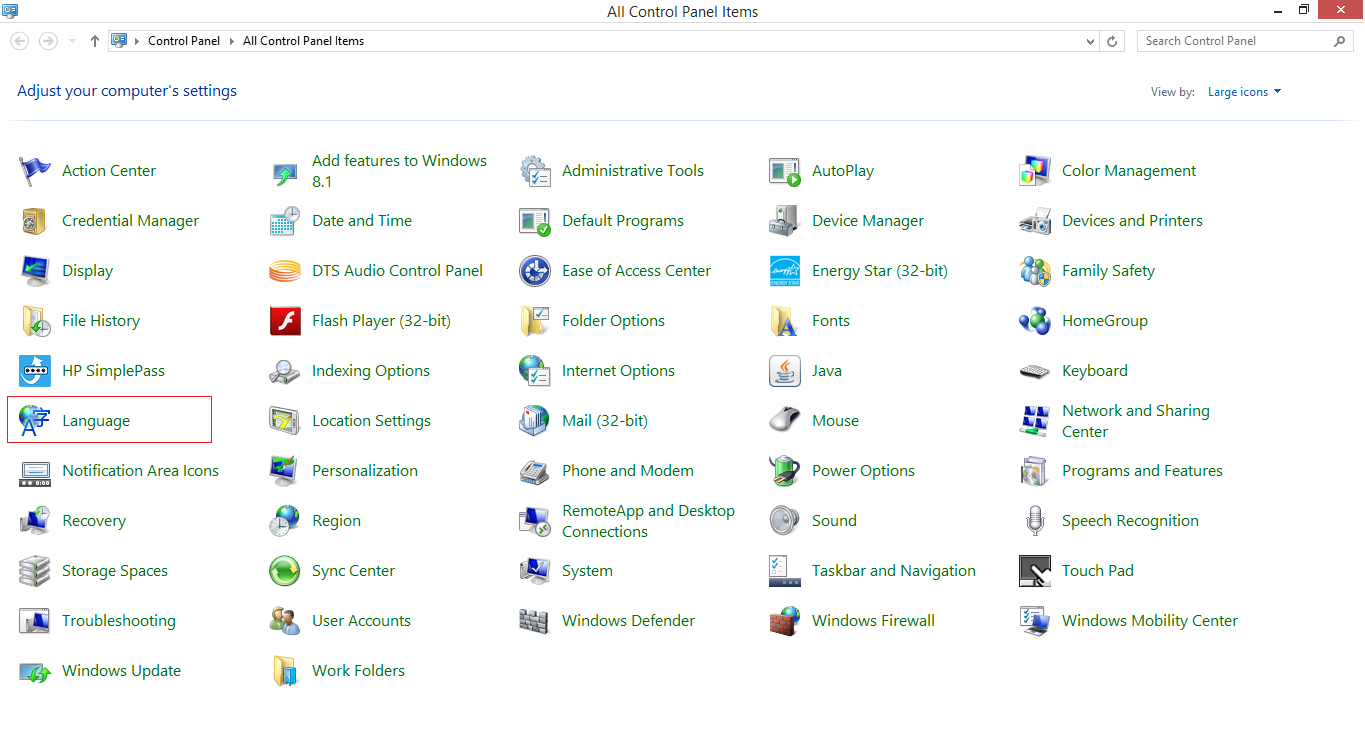Open the User Accounts link
Image resolution: width=1365 pixels, height=738 pixels.
pos(361,621)
